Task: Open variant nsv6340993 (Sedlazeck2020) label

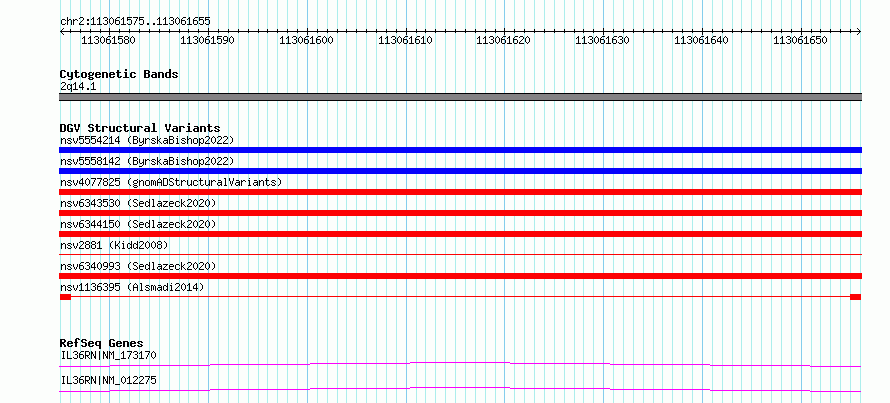Action: [x=138, y=266]
